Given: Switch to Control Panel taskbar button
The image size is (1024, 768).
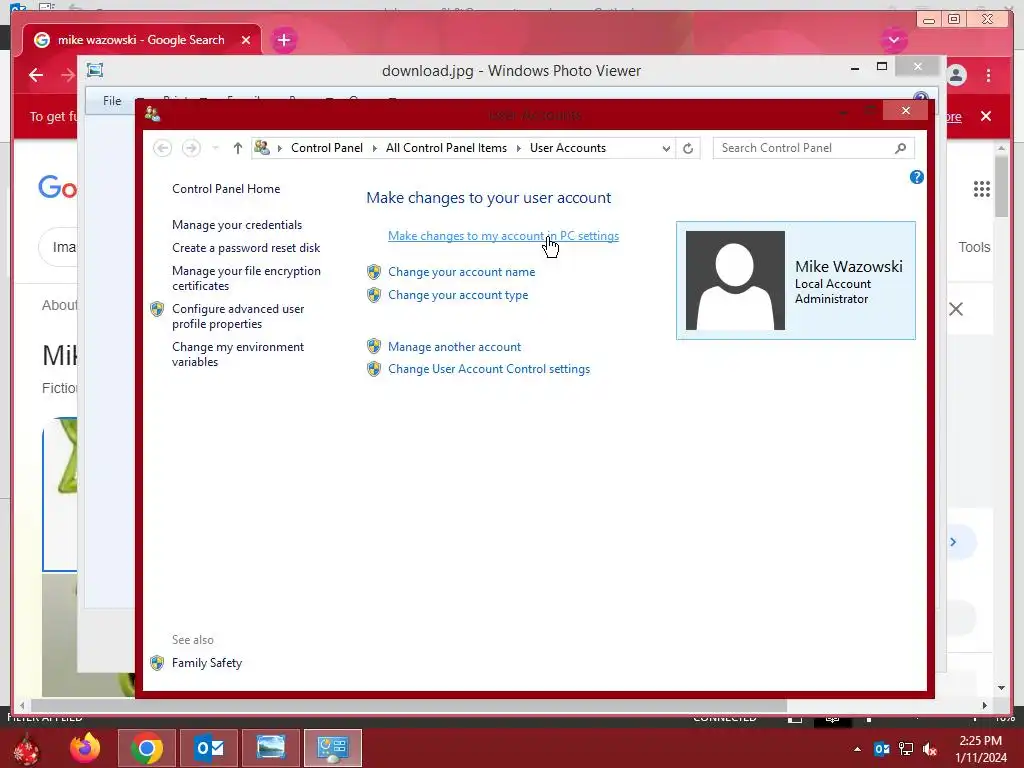Looking at the screenshot, I should click(x=333, y=748).
